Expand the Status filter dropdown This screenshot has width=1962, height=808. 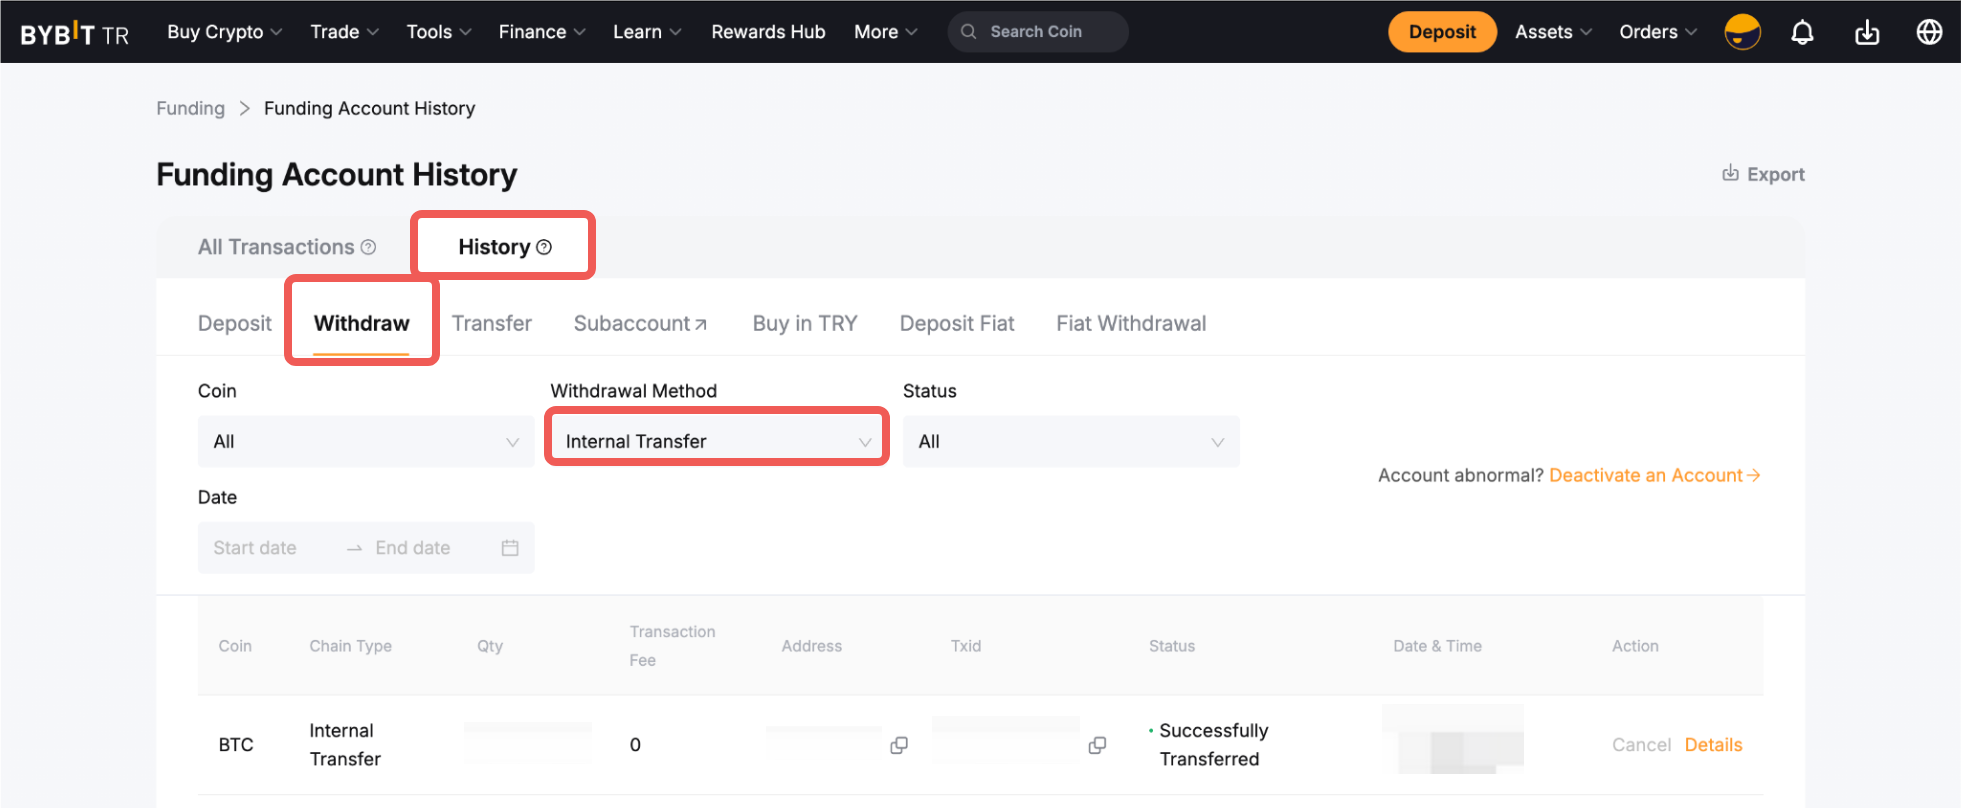pos(1070,442)
